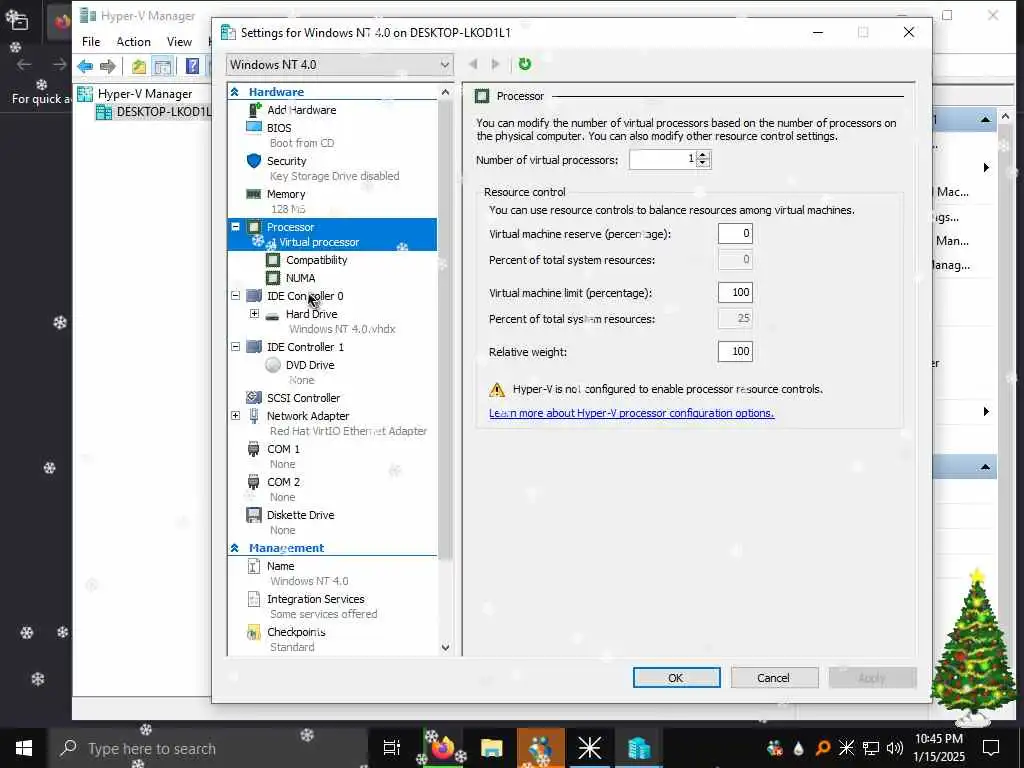Click the COM 1 port icon
1024x768 pixels.
[254, 449]
